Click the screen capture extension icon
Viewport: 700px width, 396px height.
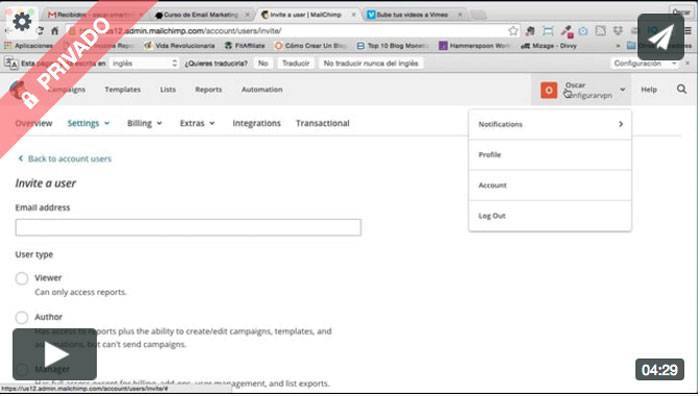click(548, 31)
